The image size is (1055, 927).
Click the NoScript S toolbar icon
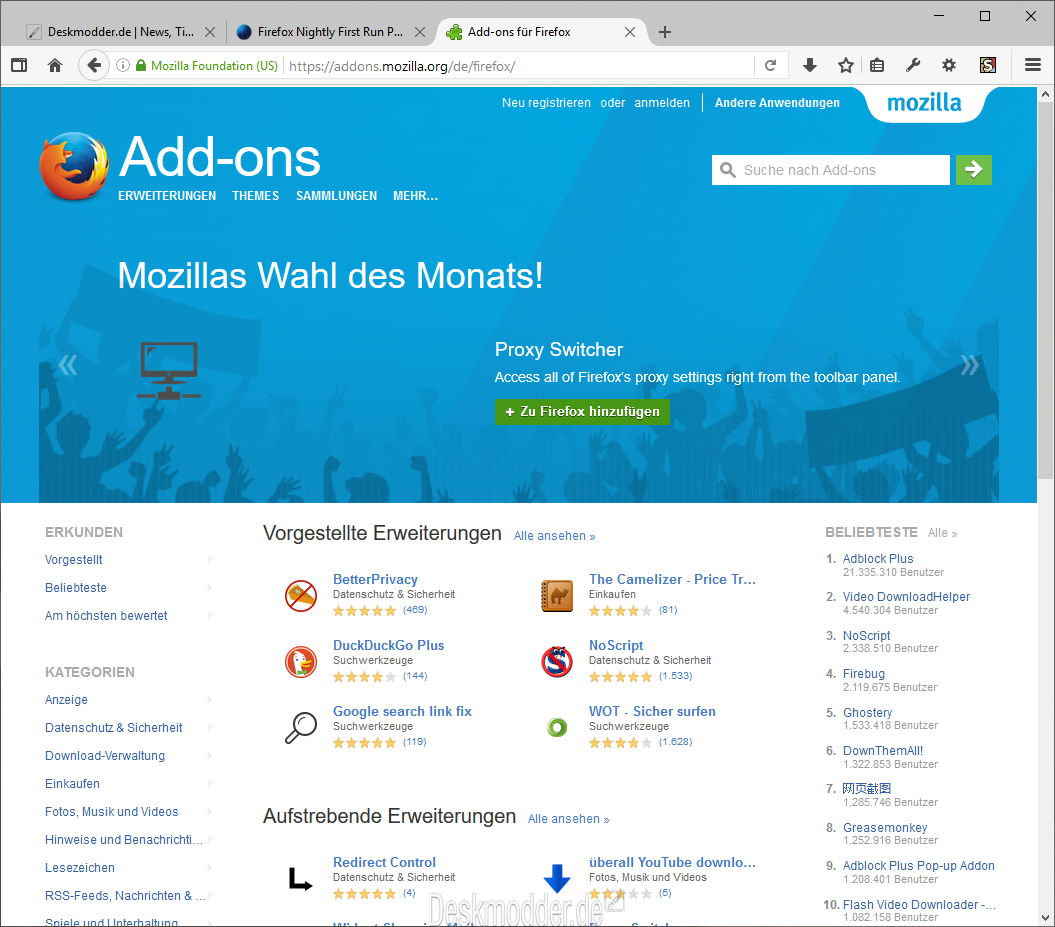(x=988, y=65)
